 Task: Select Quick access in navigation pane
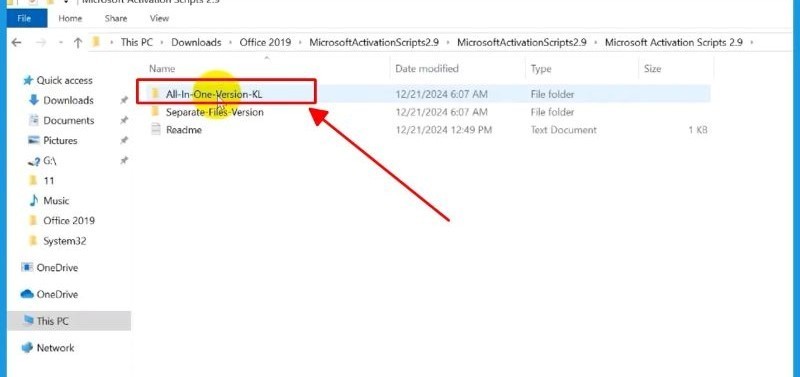click(x=64, y=80)
